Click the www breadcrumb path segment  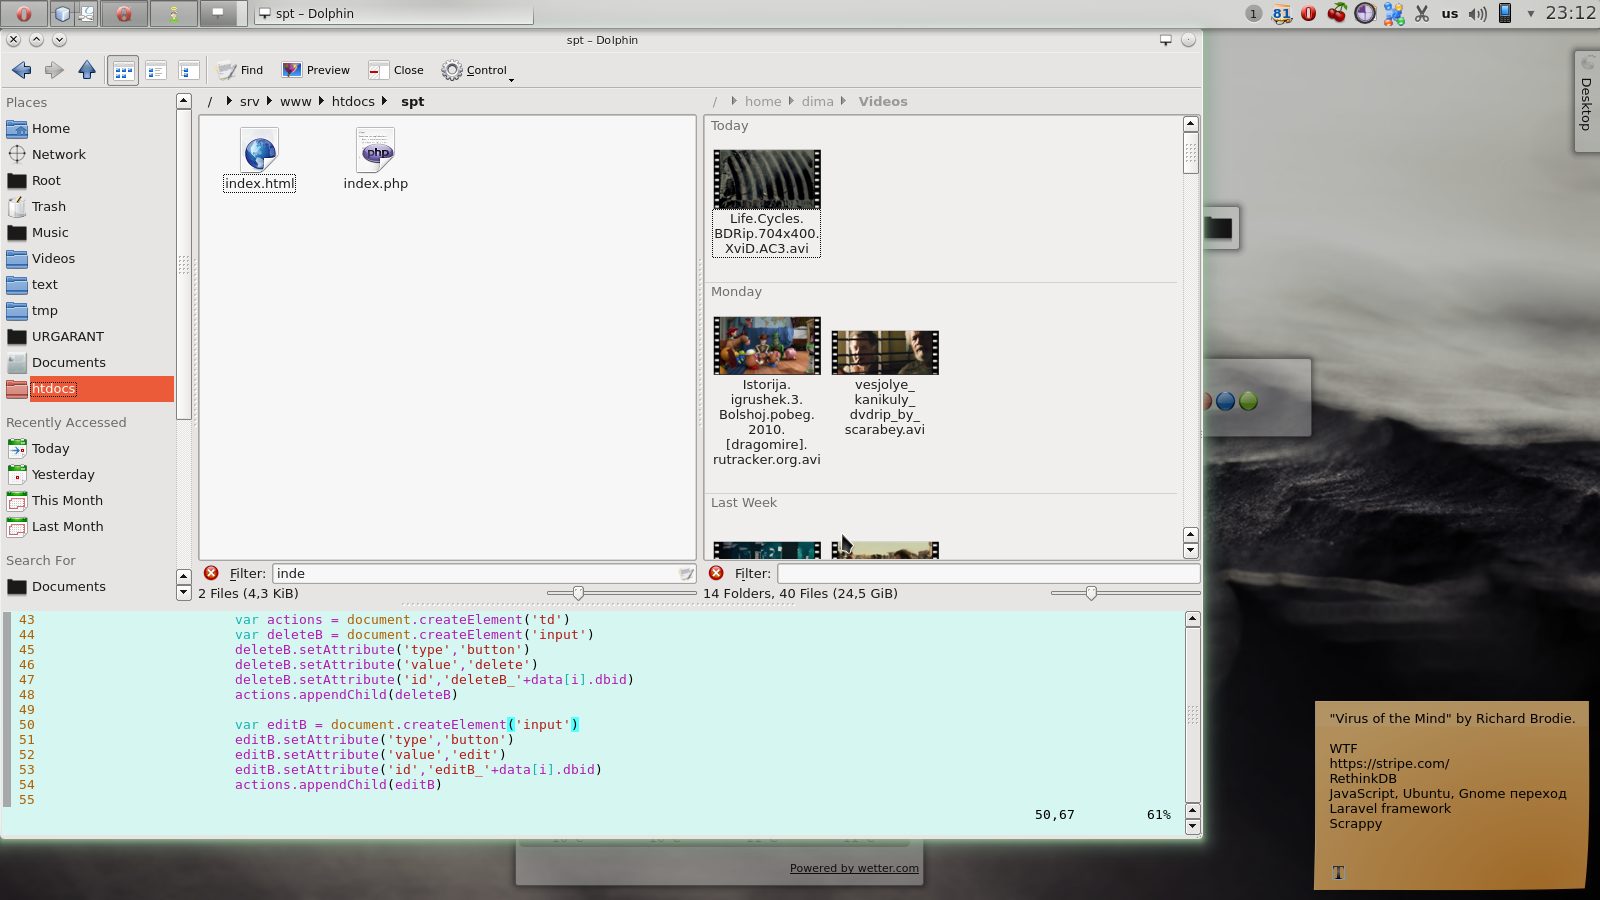coord(295,102)
